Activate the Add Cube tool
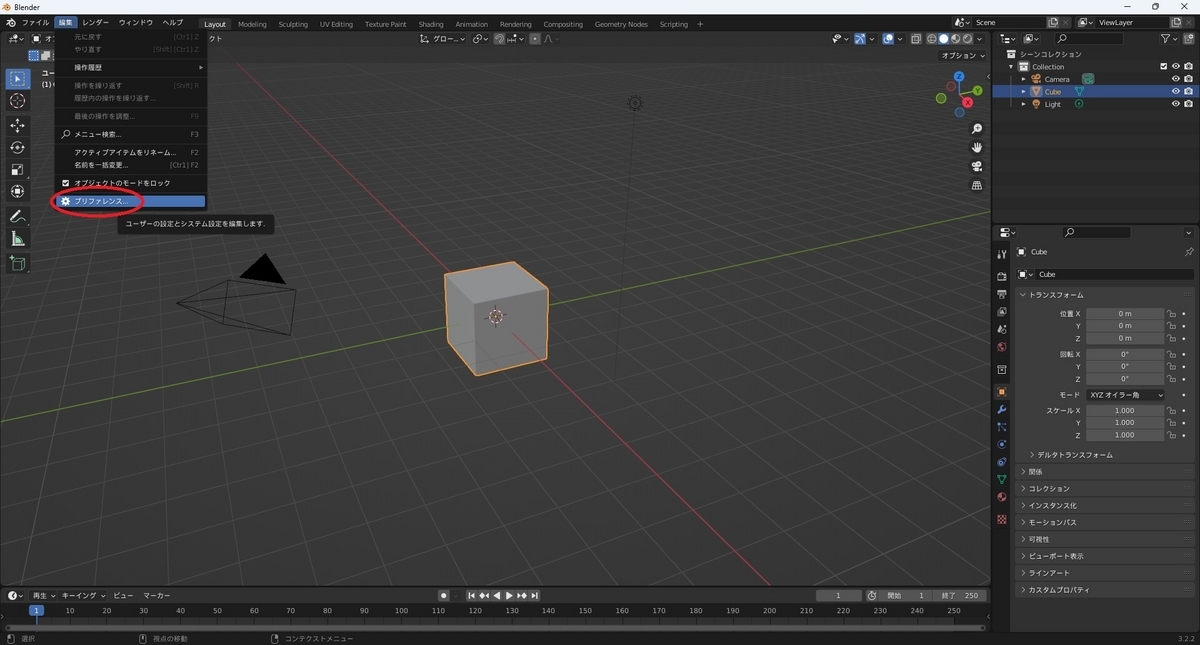The height and width of the screenshot is (645, 1200). (x=18, y=263)
